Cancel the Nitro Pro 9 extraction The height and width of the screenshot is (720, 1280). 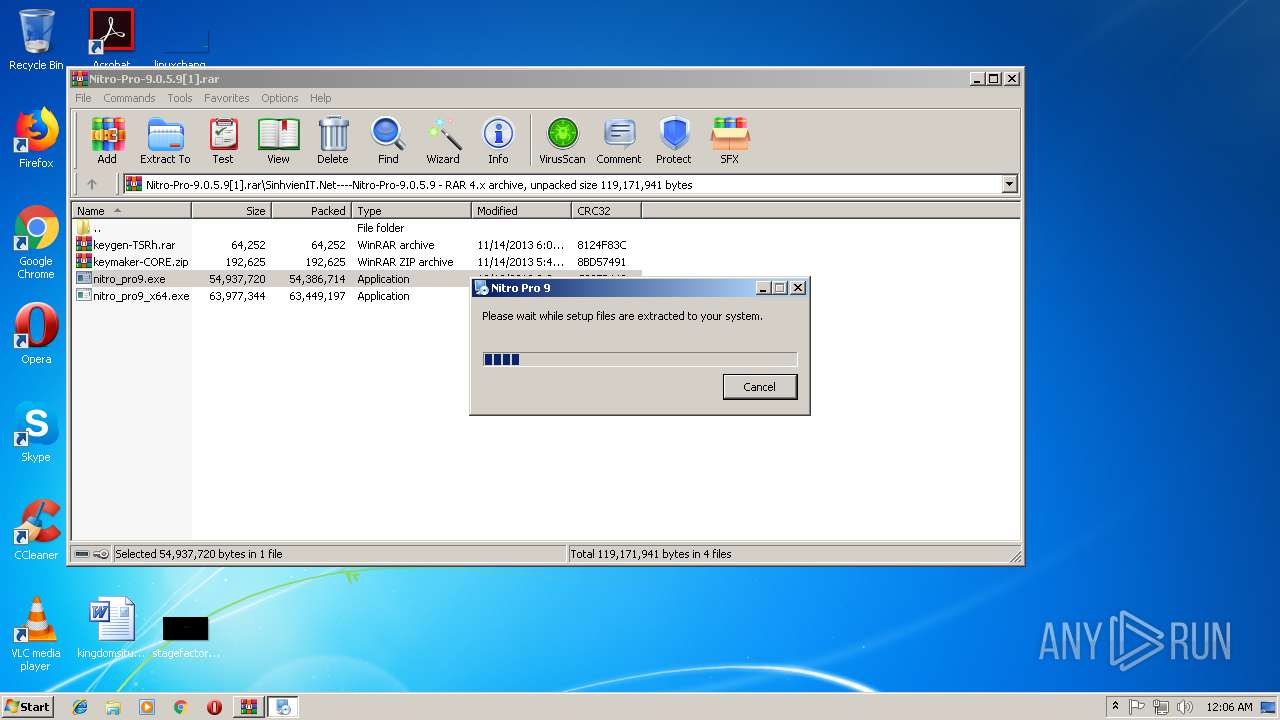[x=760, y=387]
